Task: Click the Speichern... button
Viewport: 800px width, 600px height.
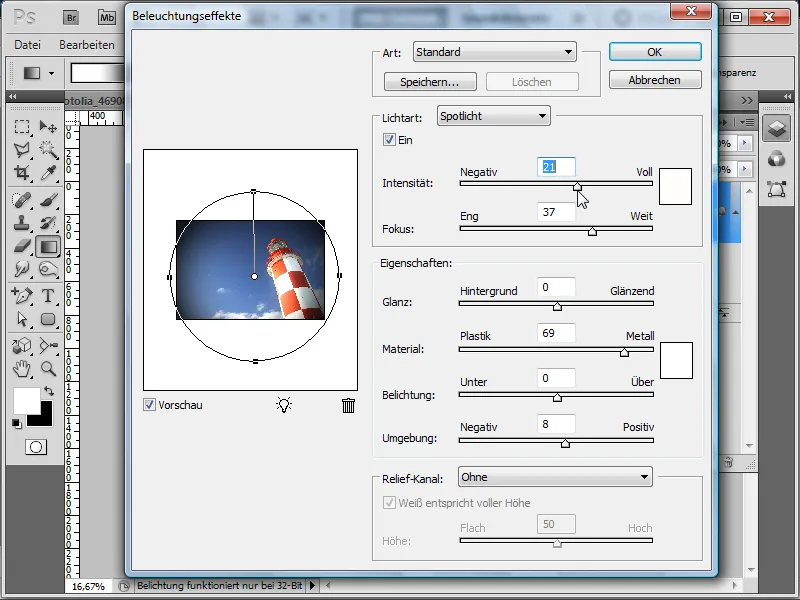Action: click(430, 82)
